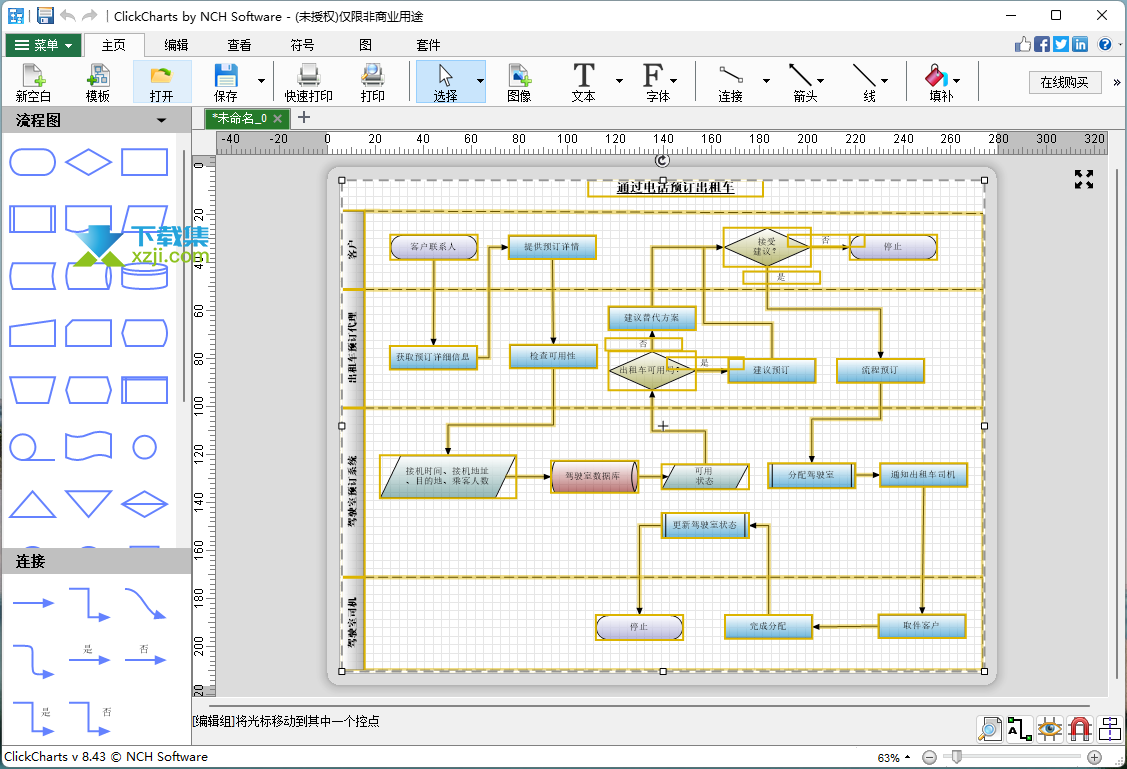The width and height of the screenshot is (1127, 769).
Task: Select the diamond decision shape in palette
Action: point(88,162)
